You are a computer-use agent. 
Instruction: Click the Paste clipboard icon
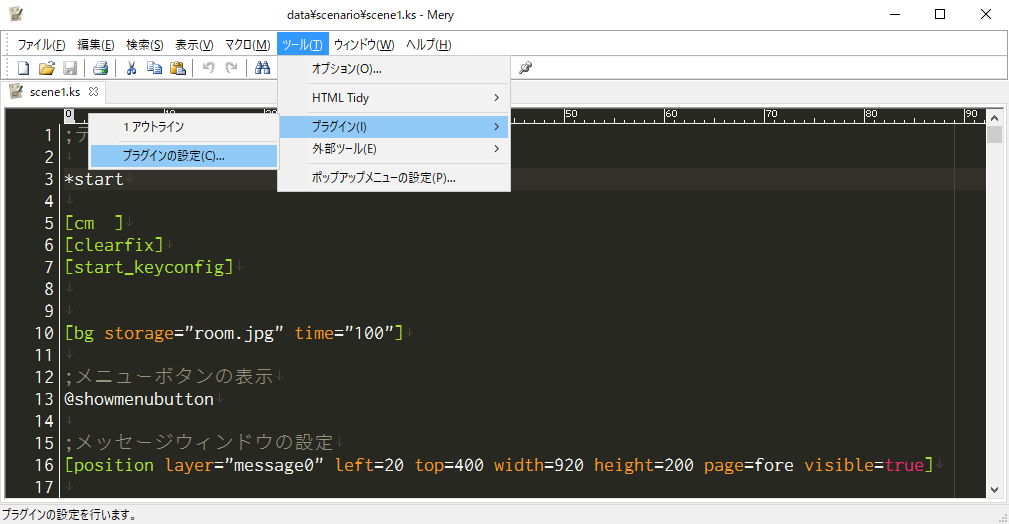coord(178,68)
